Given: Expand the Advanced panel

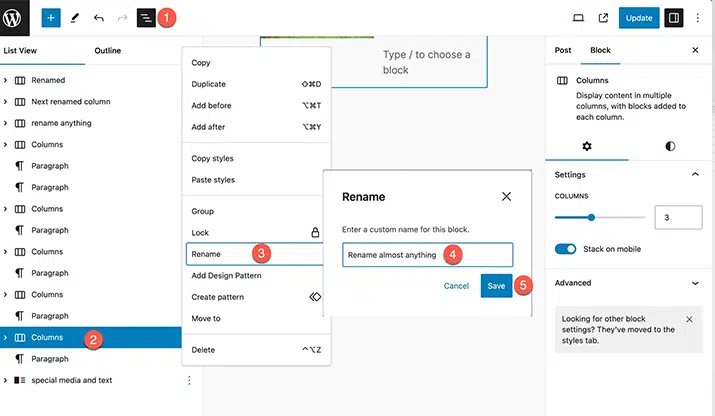Looking at the screenshot, I should click(695, 283).
